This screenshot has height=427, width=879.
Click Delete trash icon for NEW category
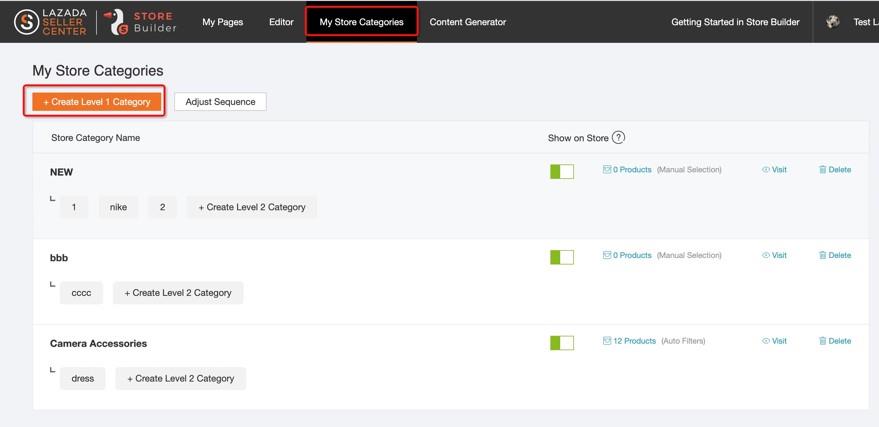823,170
